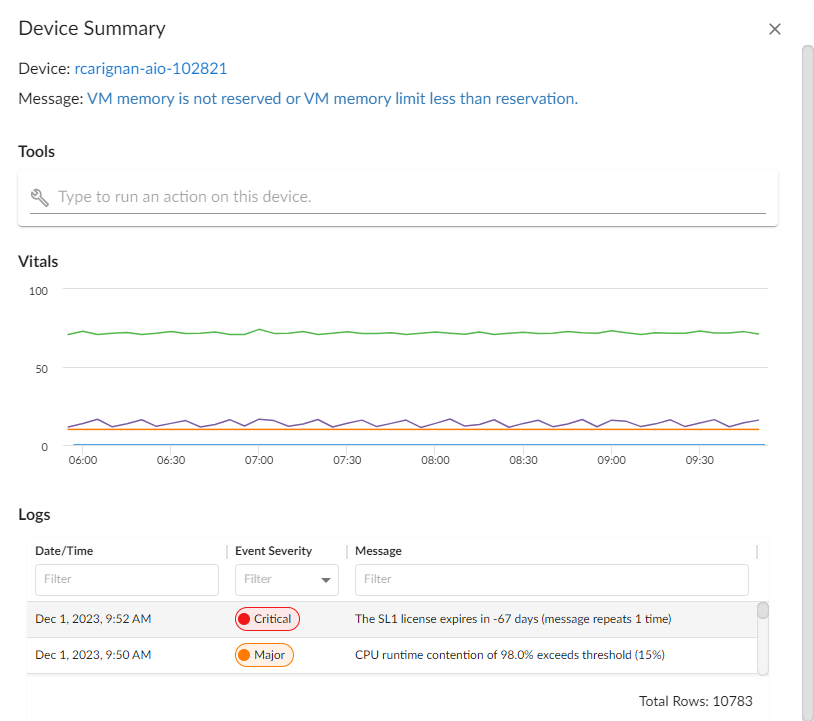Click the Date/Time filter field
The width and height of the screenshot is (814, 721).
pyautogui.click(x=126, y=579)
